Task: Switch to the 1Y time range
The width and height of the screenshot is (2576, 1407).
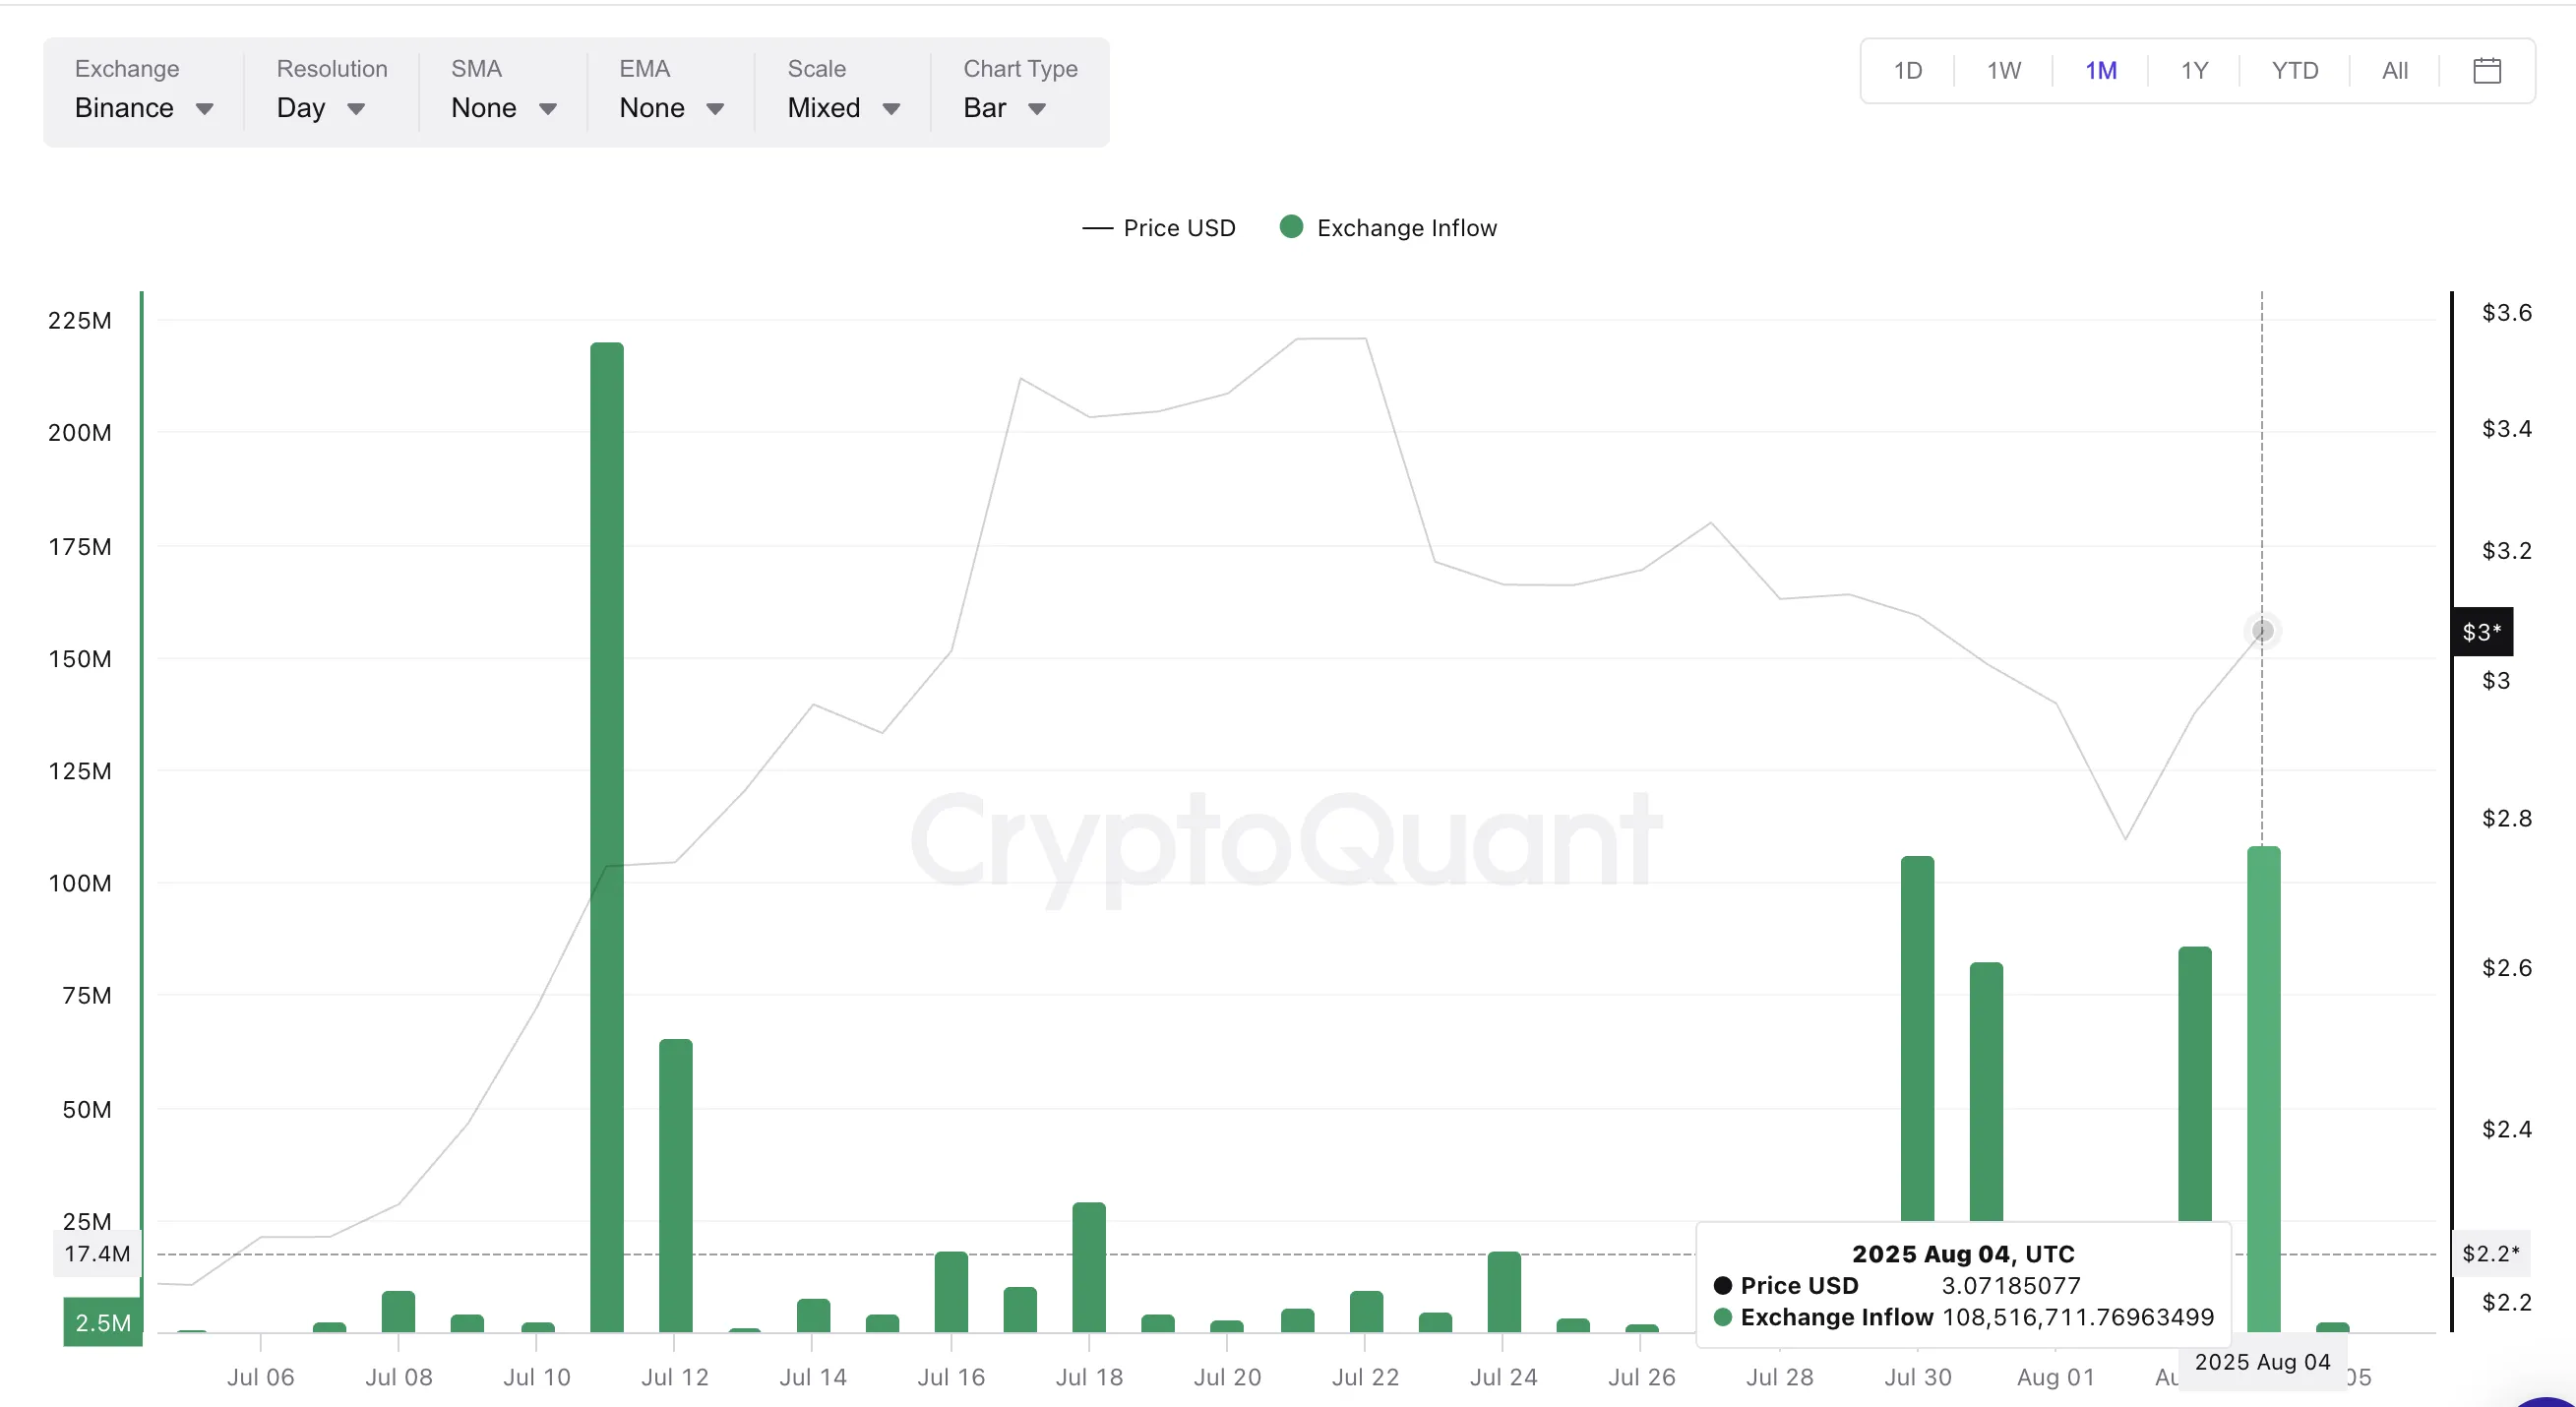Action: tap(2194, 70)
